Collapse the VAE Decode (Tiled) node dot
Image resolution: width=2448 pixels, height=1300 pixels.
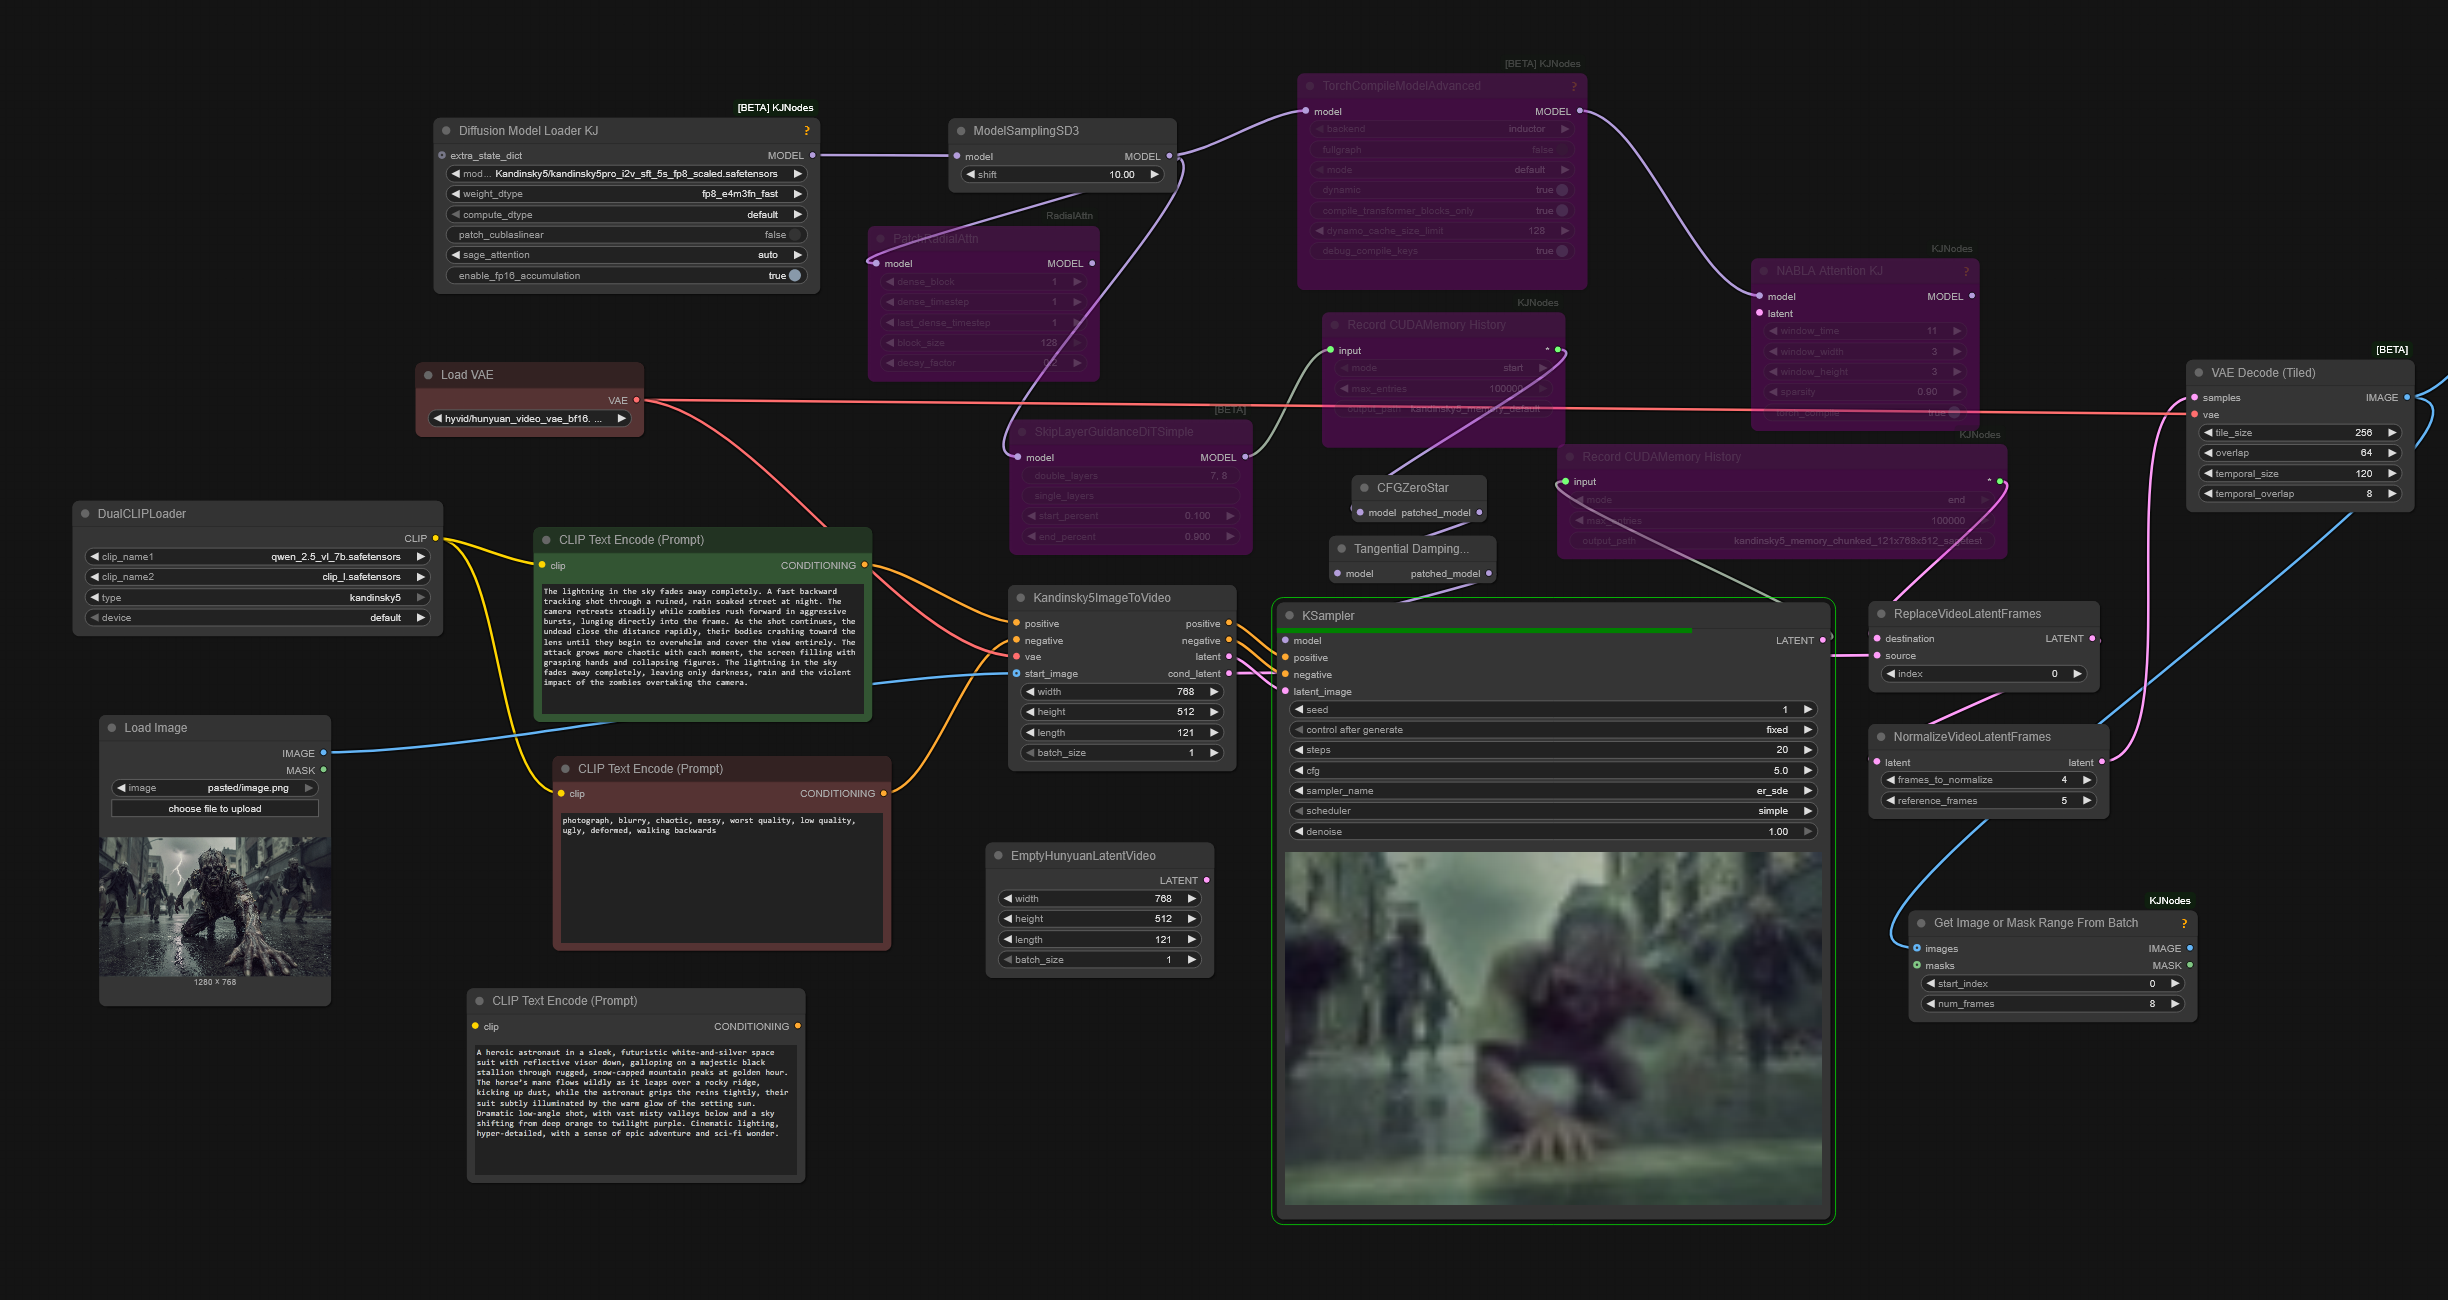click(x=2199, y=373)
